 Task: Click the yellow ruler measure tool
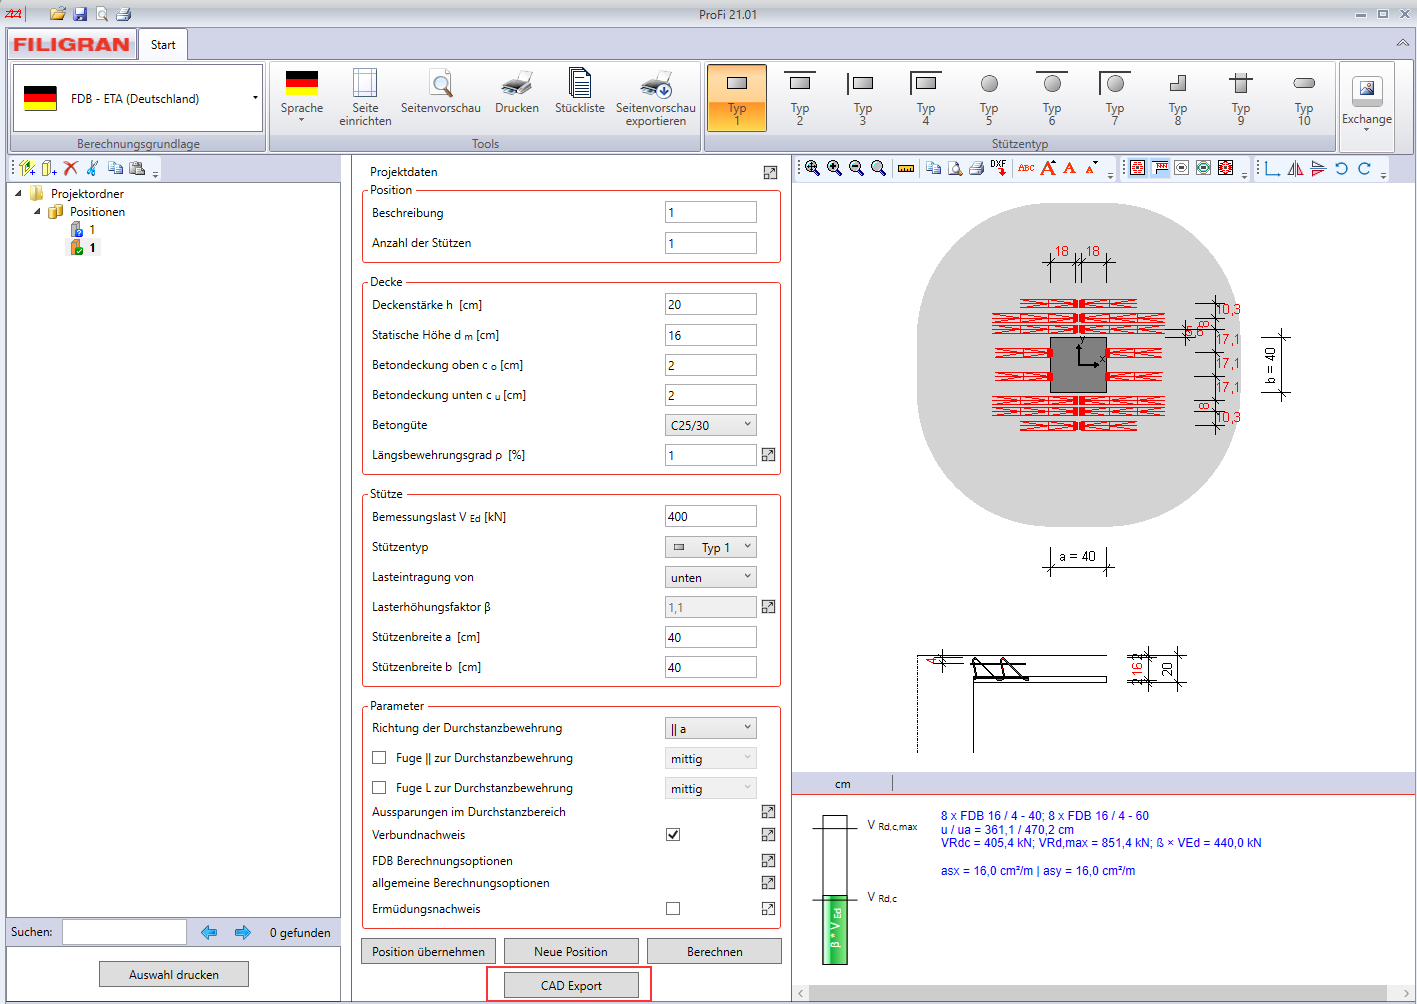905,168
